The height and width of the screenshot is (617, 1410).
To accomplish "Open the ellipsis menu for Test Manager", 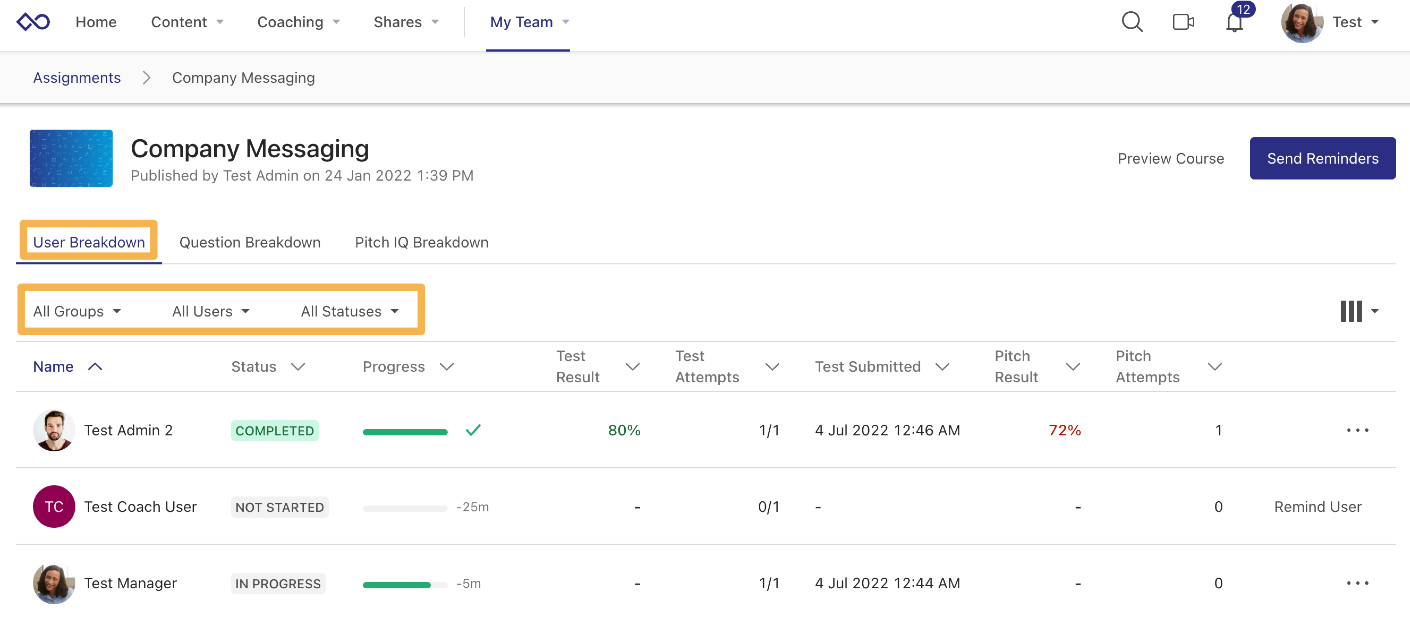I will point(1357,583).
